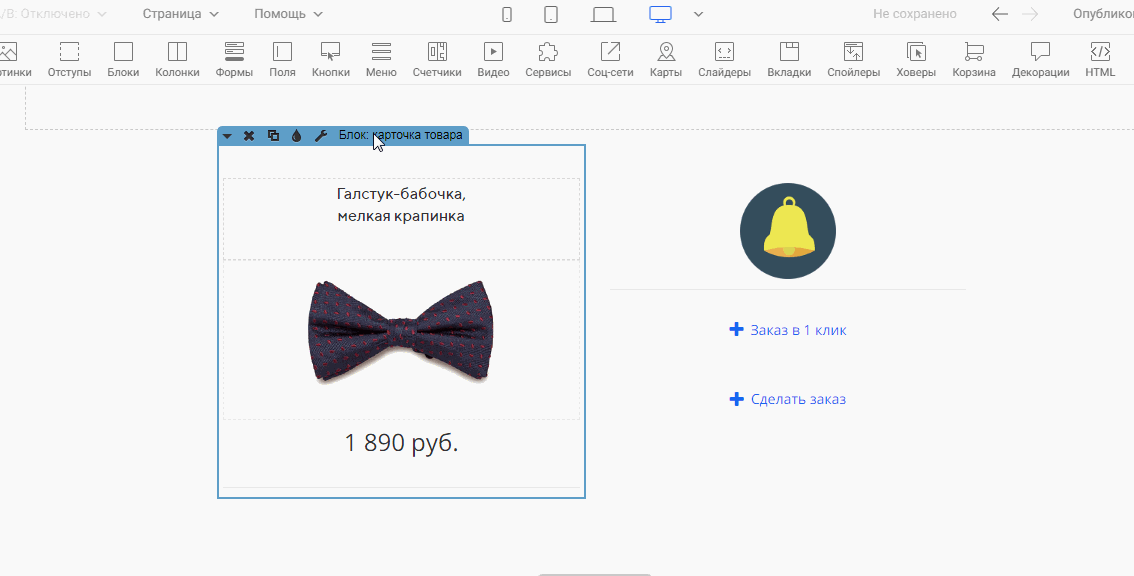
Task: Open the Страница dropdown menu
Action: (x=180, y=14)
